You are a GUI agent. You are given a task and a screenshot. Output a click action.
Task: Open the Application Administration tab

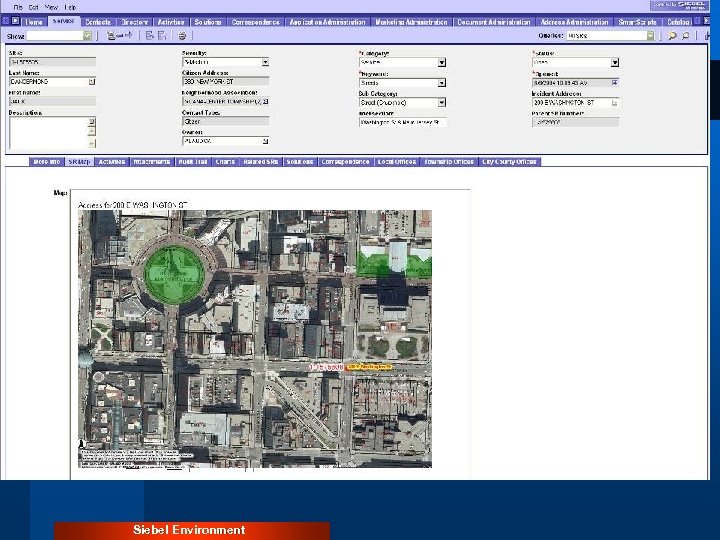pyautogui.click(x=327, y=22)
